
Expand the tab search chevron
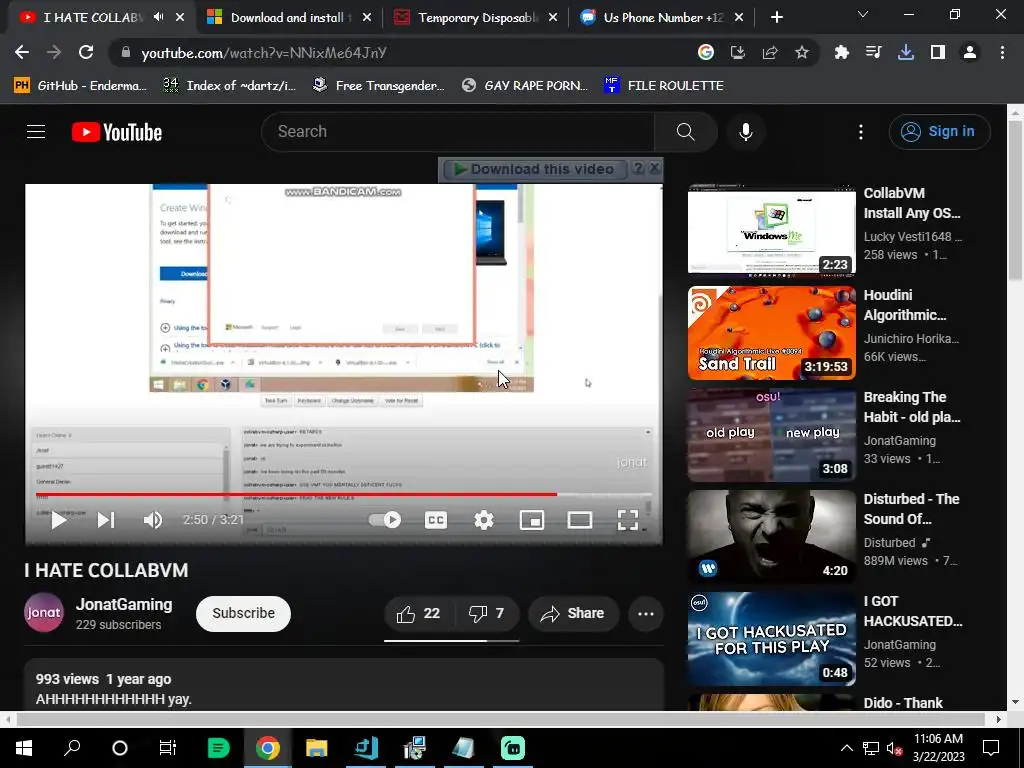(x=863, y=14)
